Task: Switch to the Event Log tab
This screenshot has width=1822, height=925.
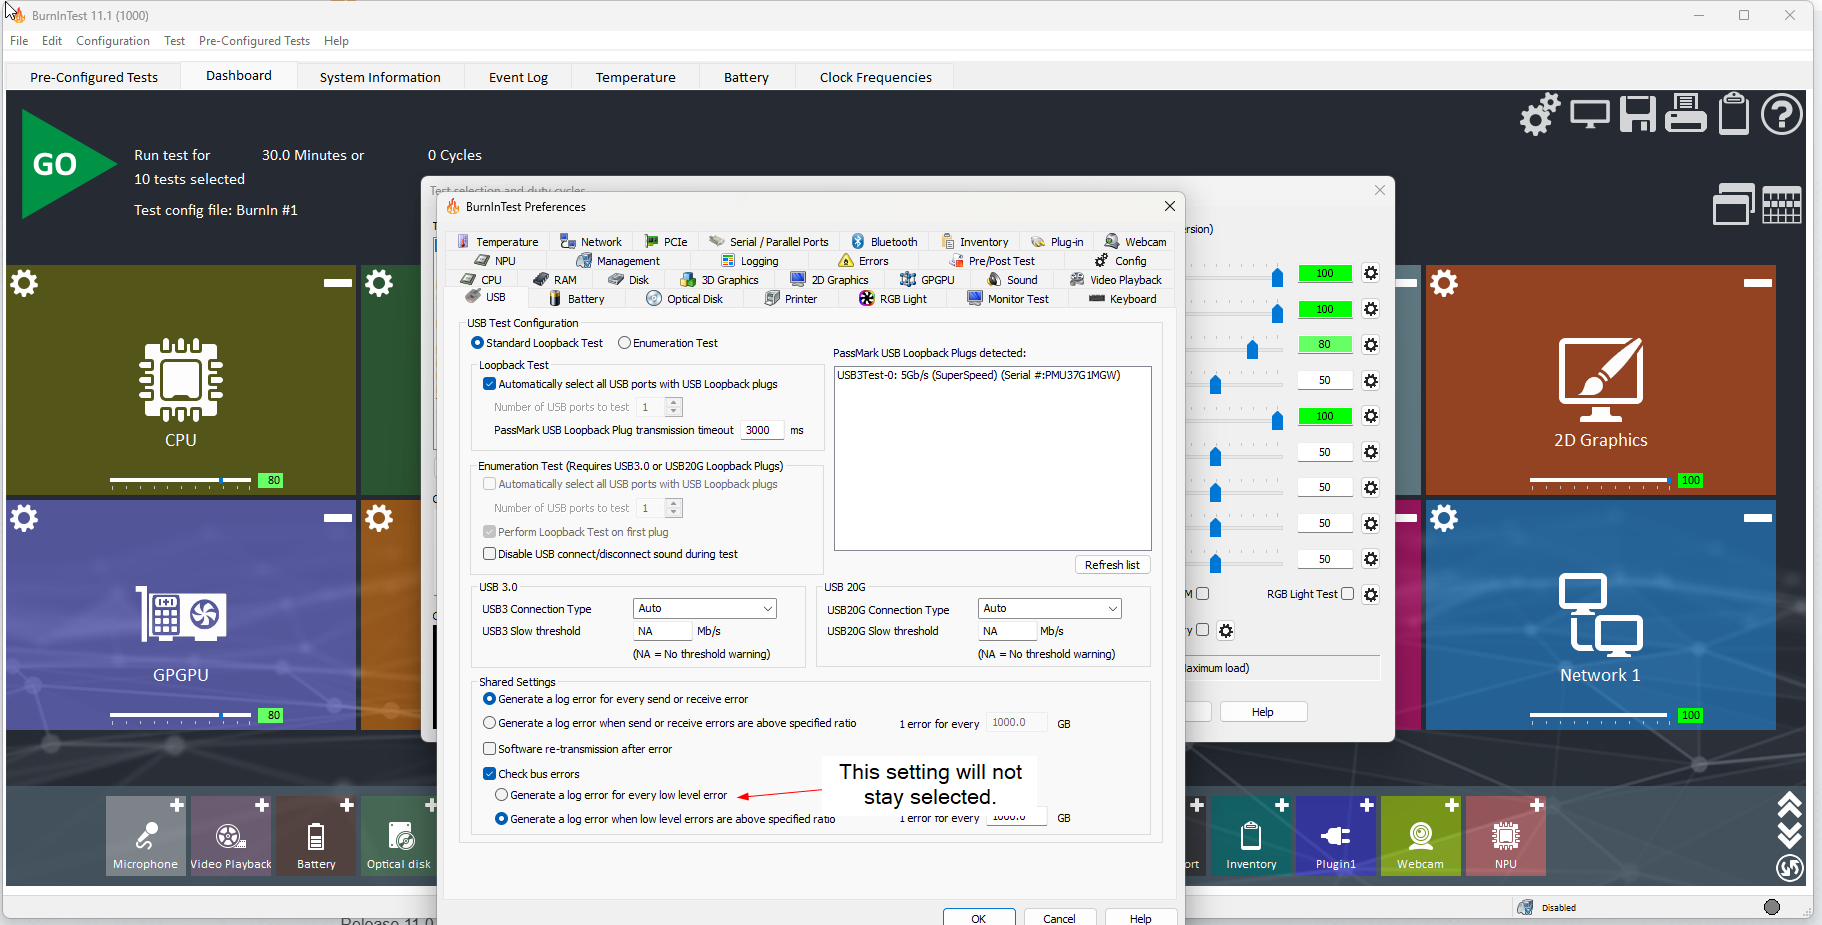Action: pyautogui.click(x=518, y=77)
